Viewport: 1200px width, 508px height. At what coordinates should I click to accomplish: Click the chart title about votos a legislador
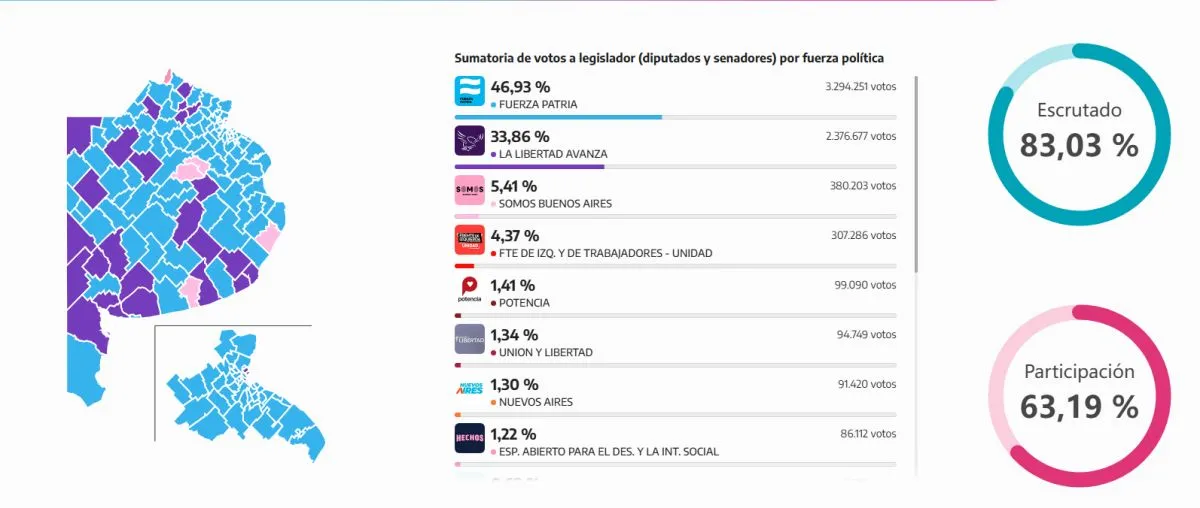click(x=668, y=59)
